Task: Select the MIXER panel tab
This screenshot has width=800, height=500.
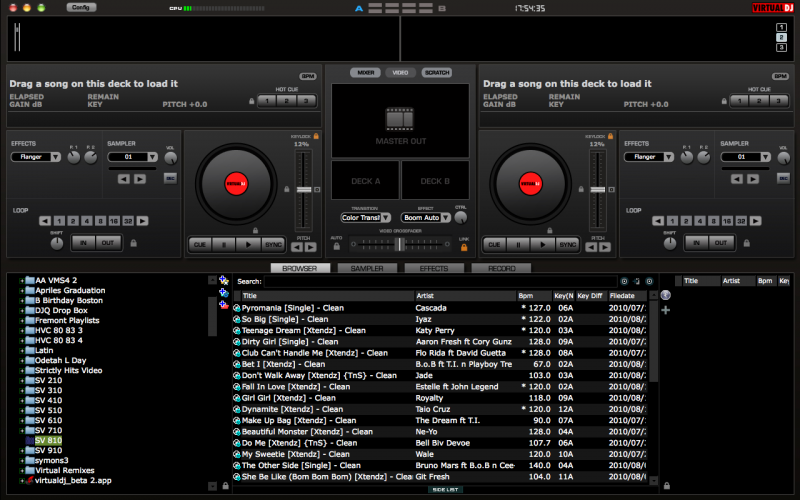Action: pyautogui.click(x=365, y=72)
